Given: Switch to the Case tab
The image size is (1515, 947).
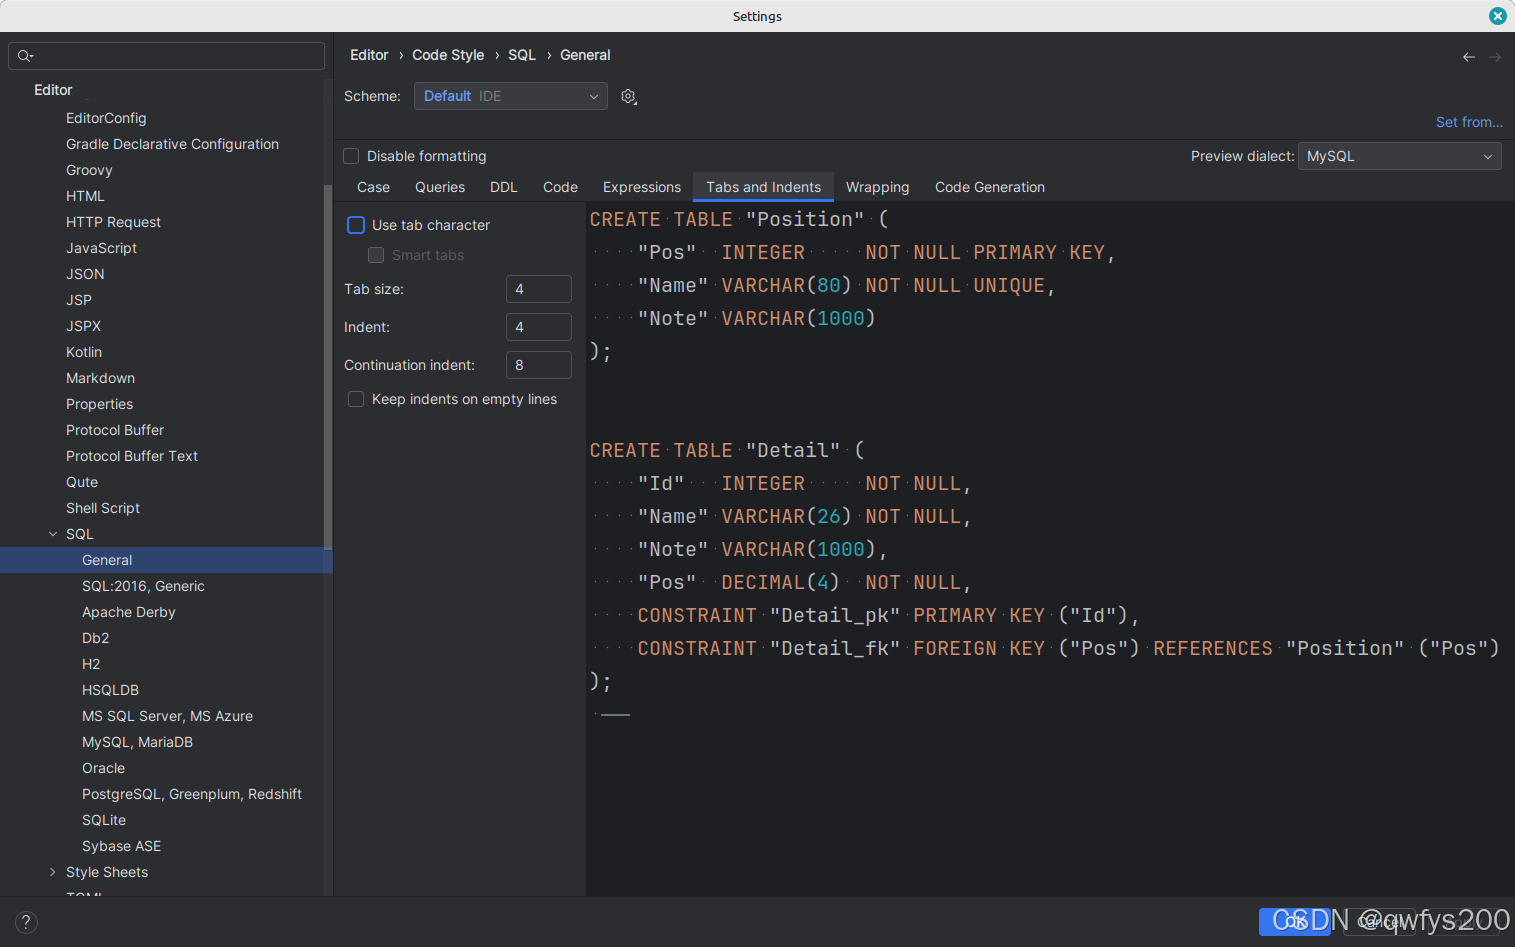Looking at the screenshot, I should pos(373,187).
